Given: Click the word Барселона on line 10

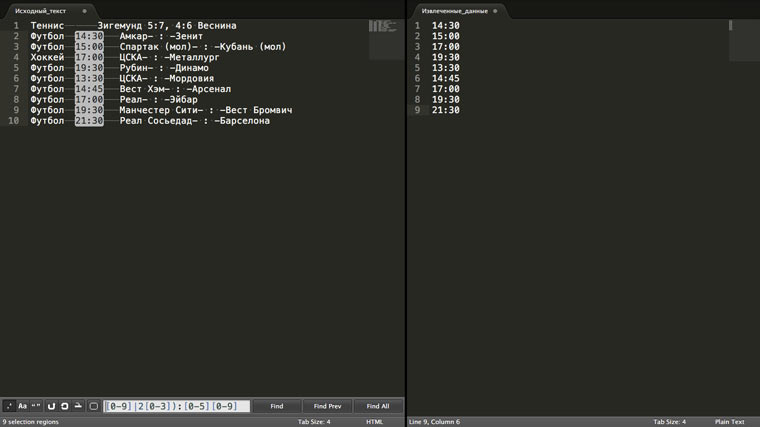Looking at the screenshot, I should pyautogui.click(x=245, y=121).
